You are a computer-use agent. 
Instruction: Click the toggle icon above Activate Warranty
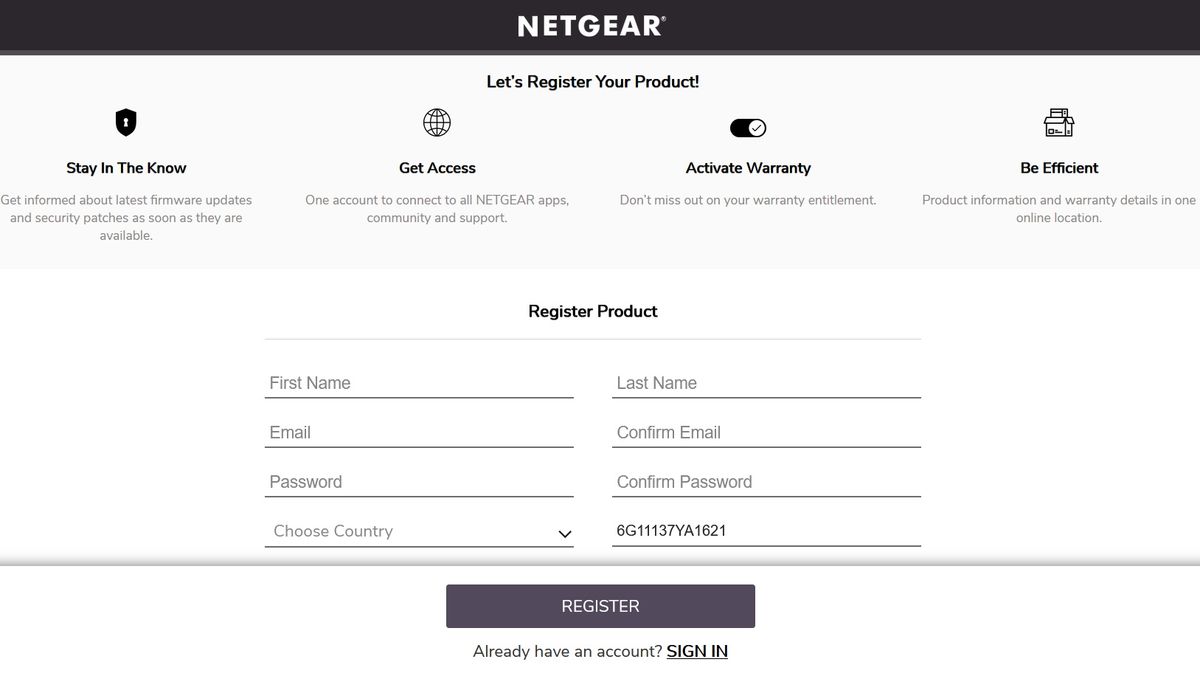click(x=748, y=127)
